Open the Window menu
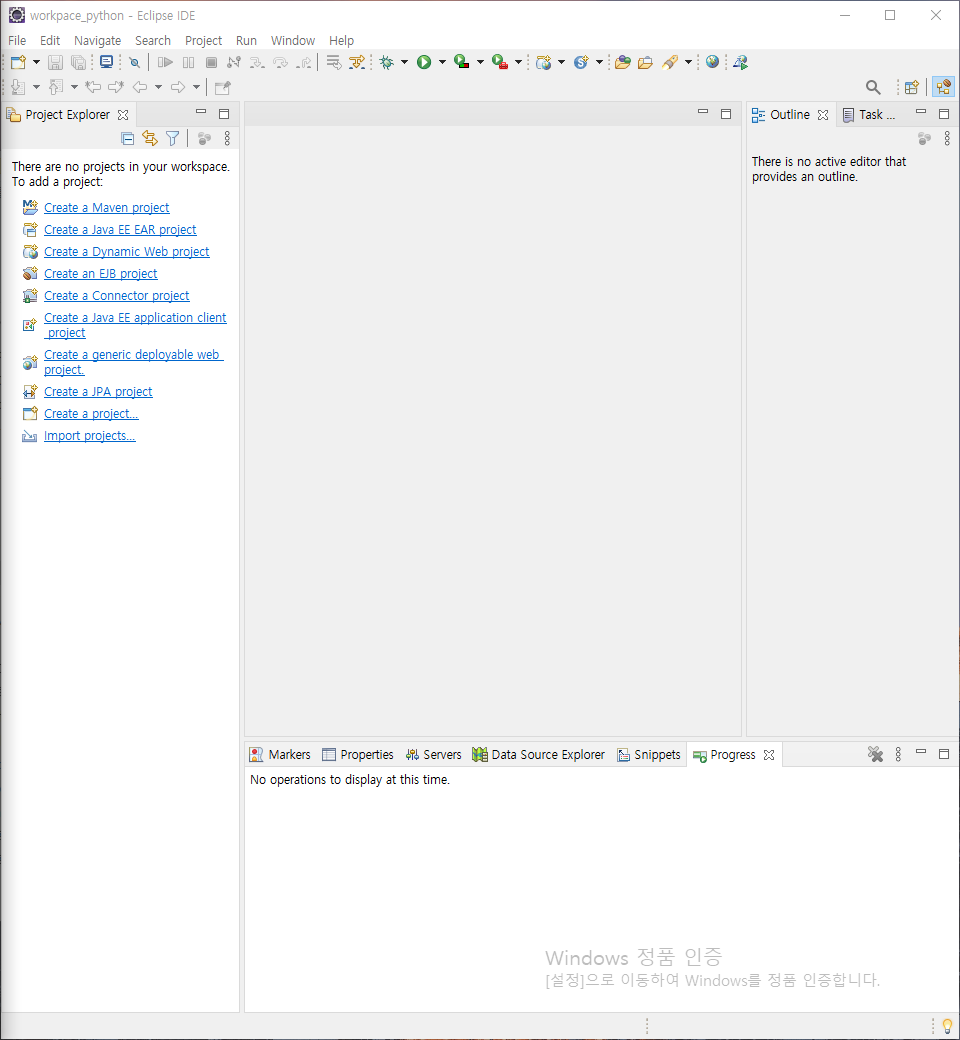Screen dimensions: 960x1040 pyautogui.click(x=293, y=40)
